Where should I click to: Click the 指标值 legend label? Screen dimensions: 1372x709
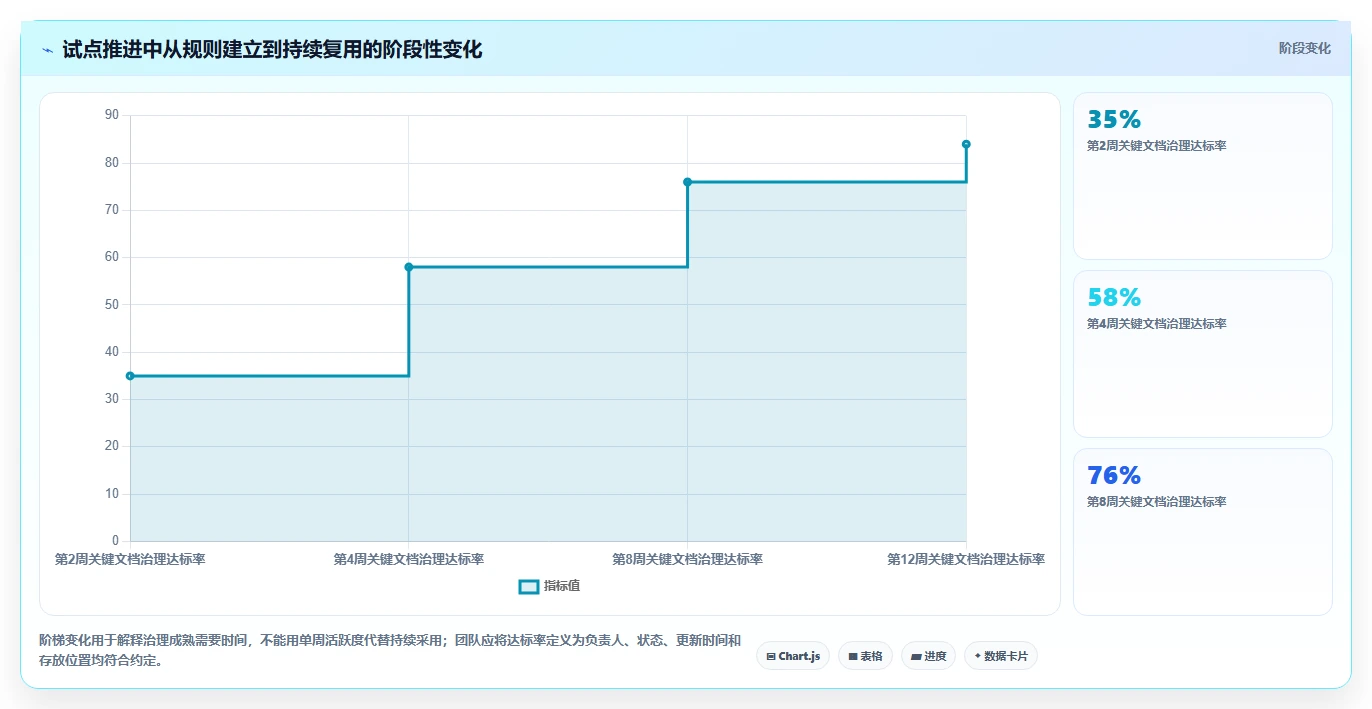click(x=562, y=586)
